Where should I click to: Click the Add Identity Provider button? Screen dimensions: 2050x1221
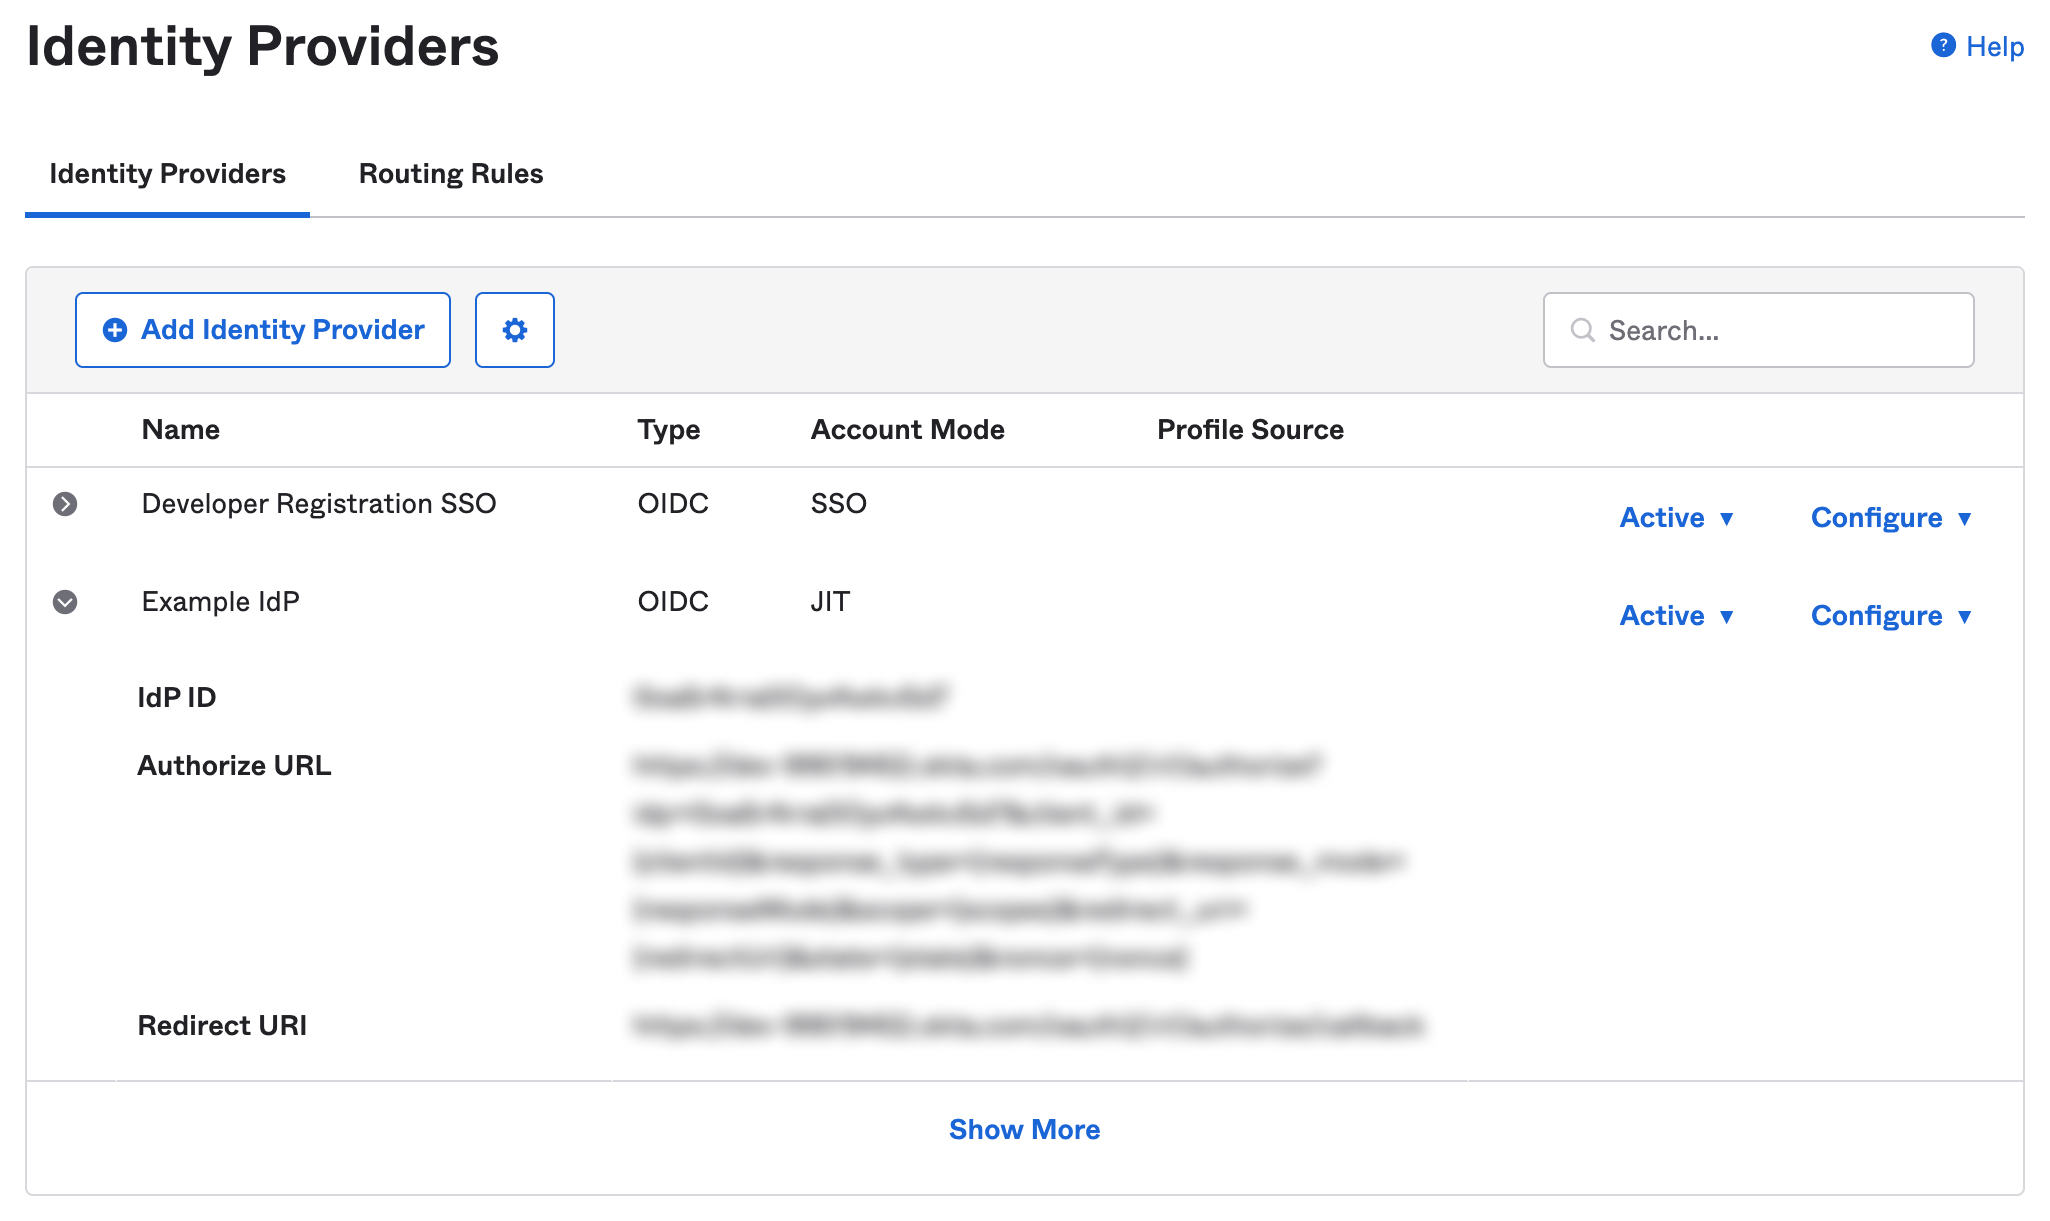click(x=263, y=330)
